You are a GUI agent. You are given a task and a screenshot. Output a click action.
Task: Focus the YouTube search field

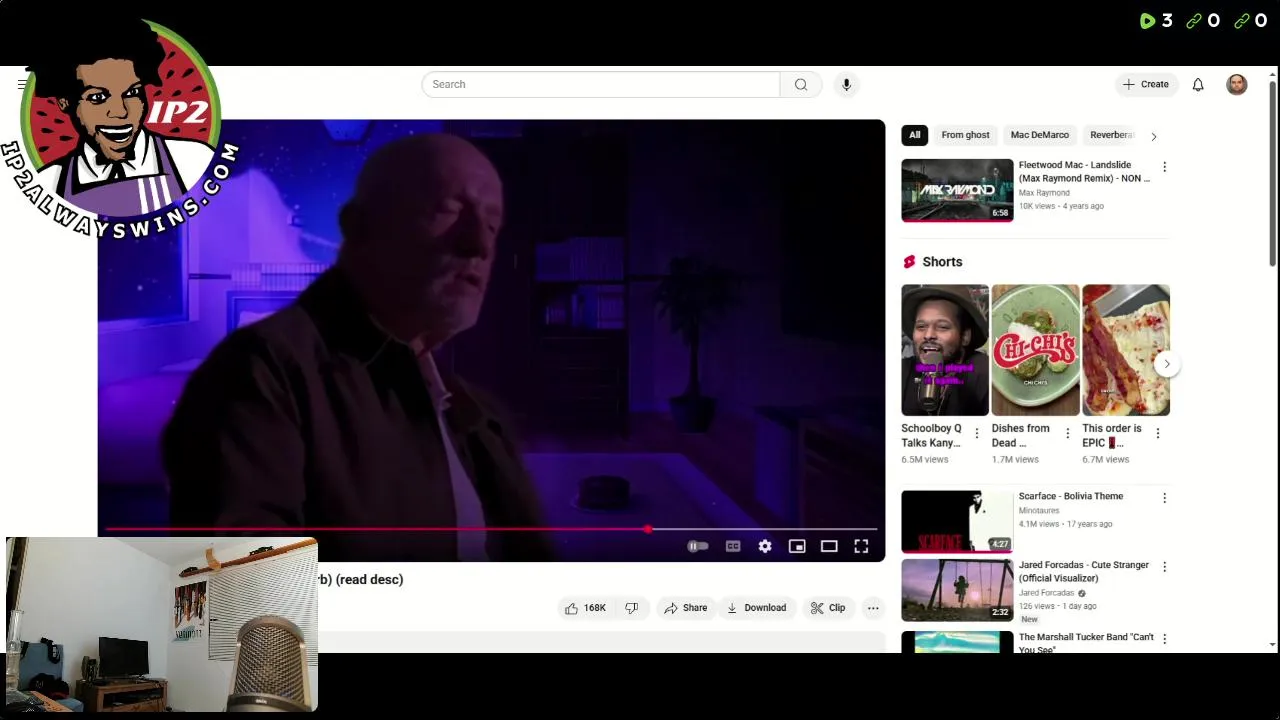pos(600,85)
